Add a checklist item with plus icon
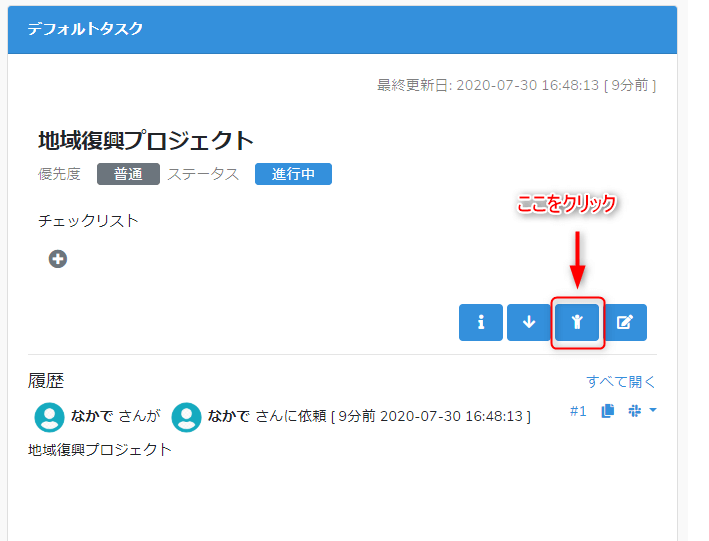 (x=58, y=259)
